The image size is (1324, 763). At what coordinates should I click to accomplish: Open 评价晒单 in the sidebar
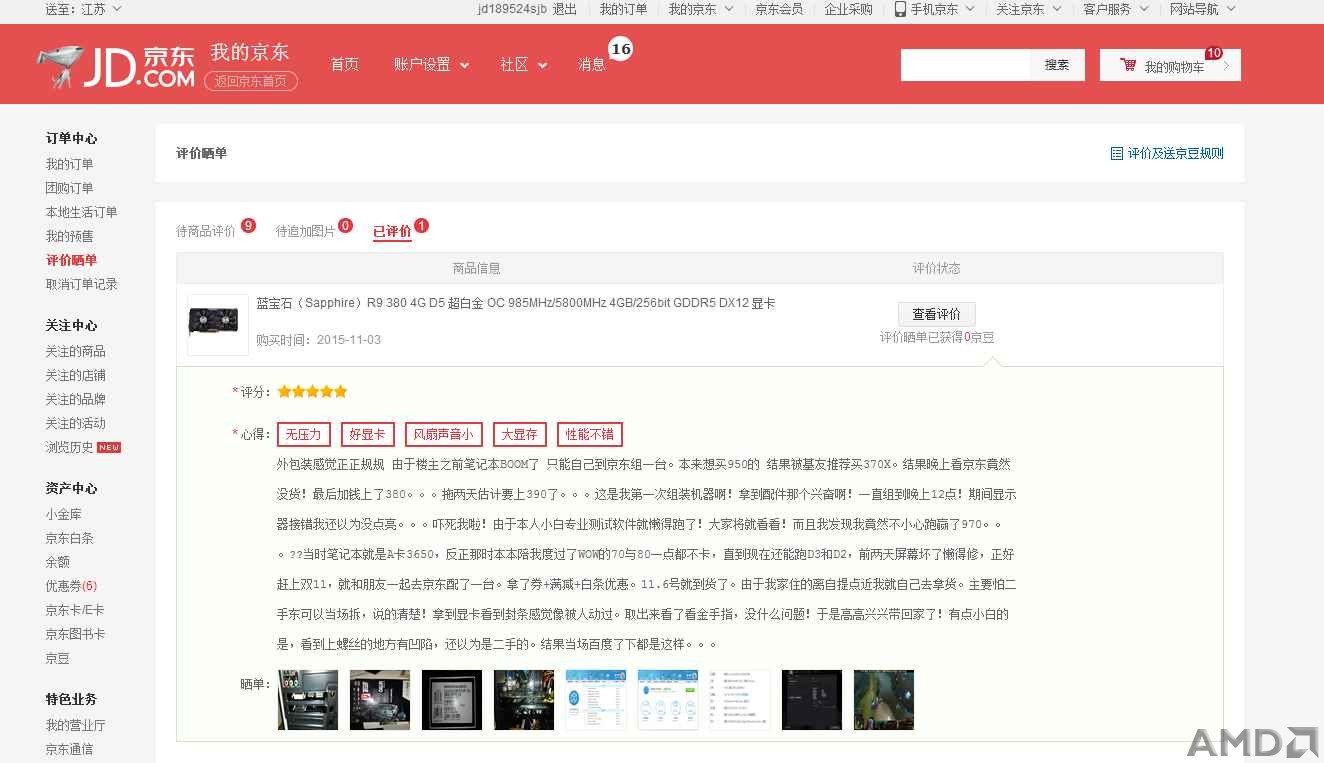(71, 260)
